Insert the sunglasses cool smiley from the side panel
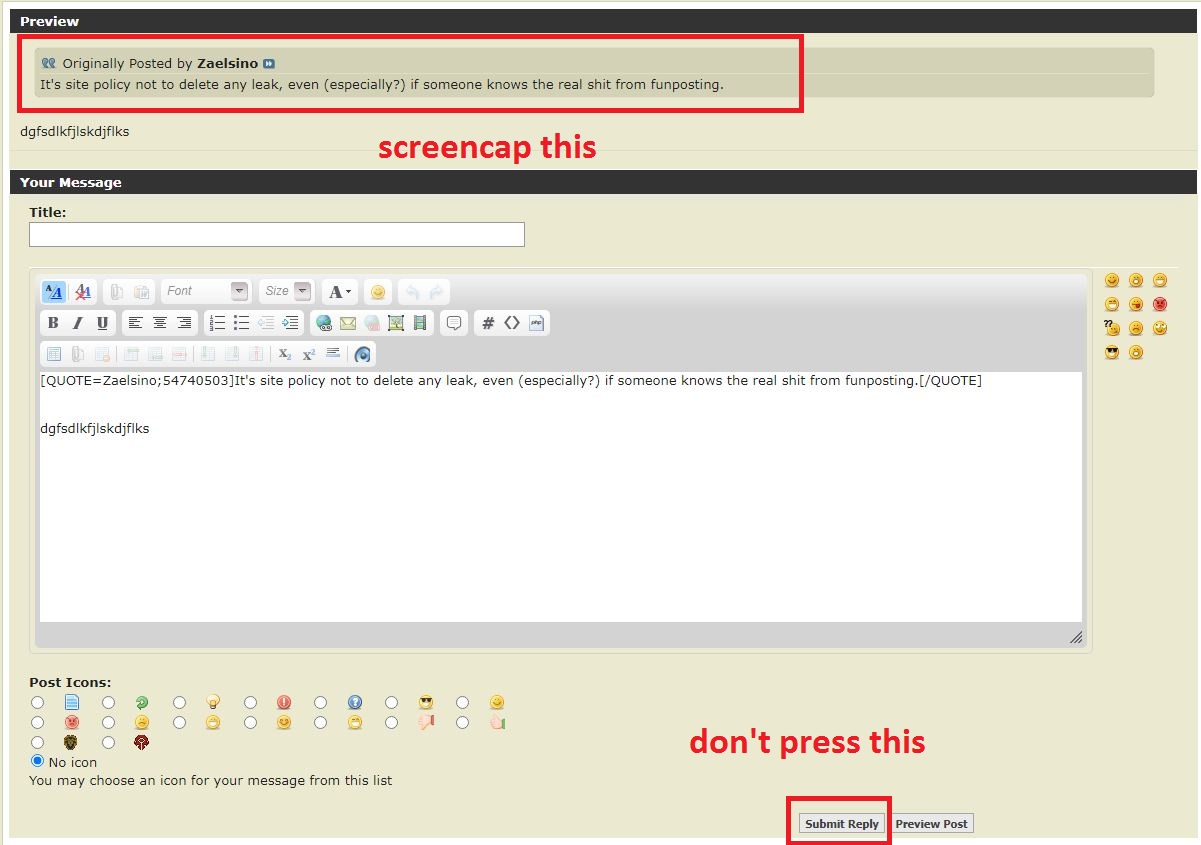1201x845 pixels. coord(1112,352)
